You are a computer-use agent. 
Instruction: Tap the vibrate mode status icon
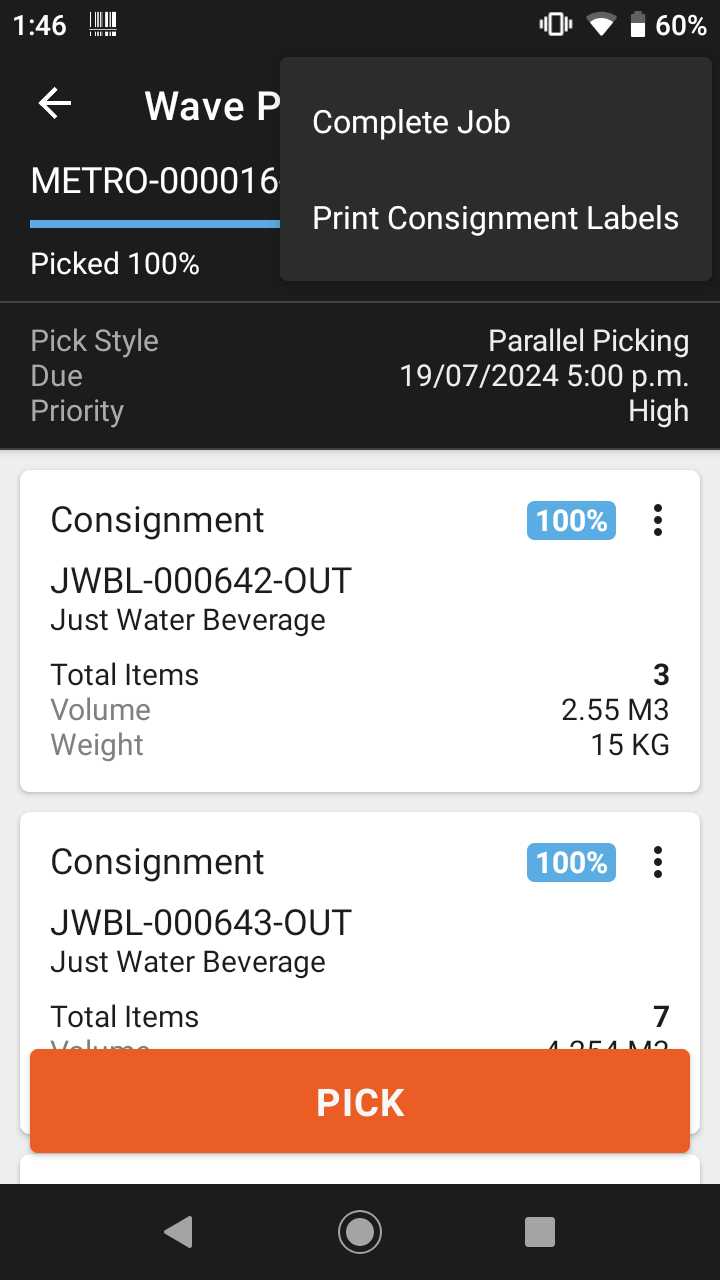pyautogui.click(x=556, y=25)
